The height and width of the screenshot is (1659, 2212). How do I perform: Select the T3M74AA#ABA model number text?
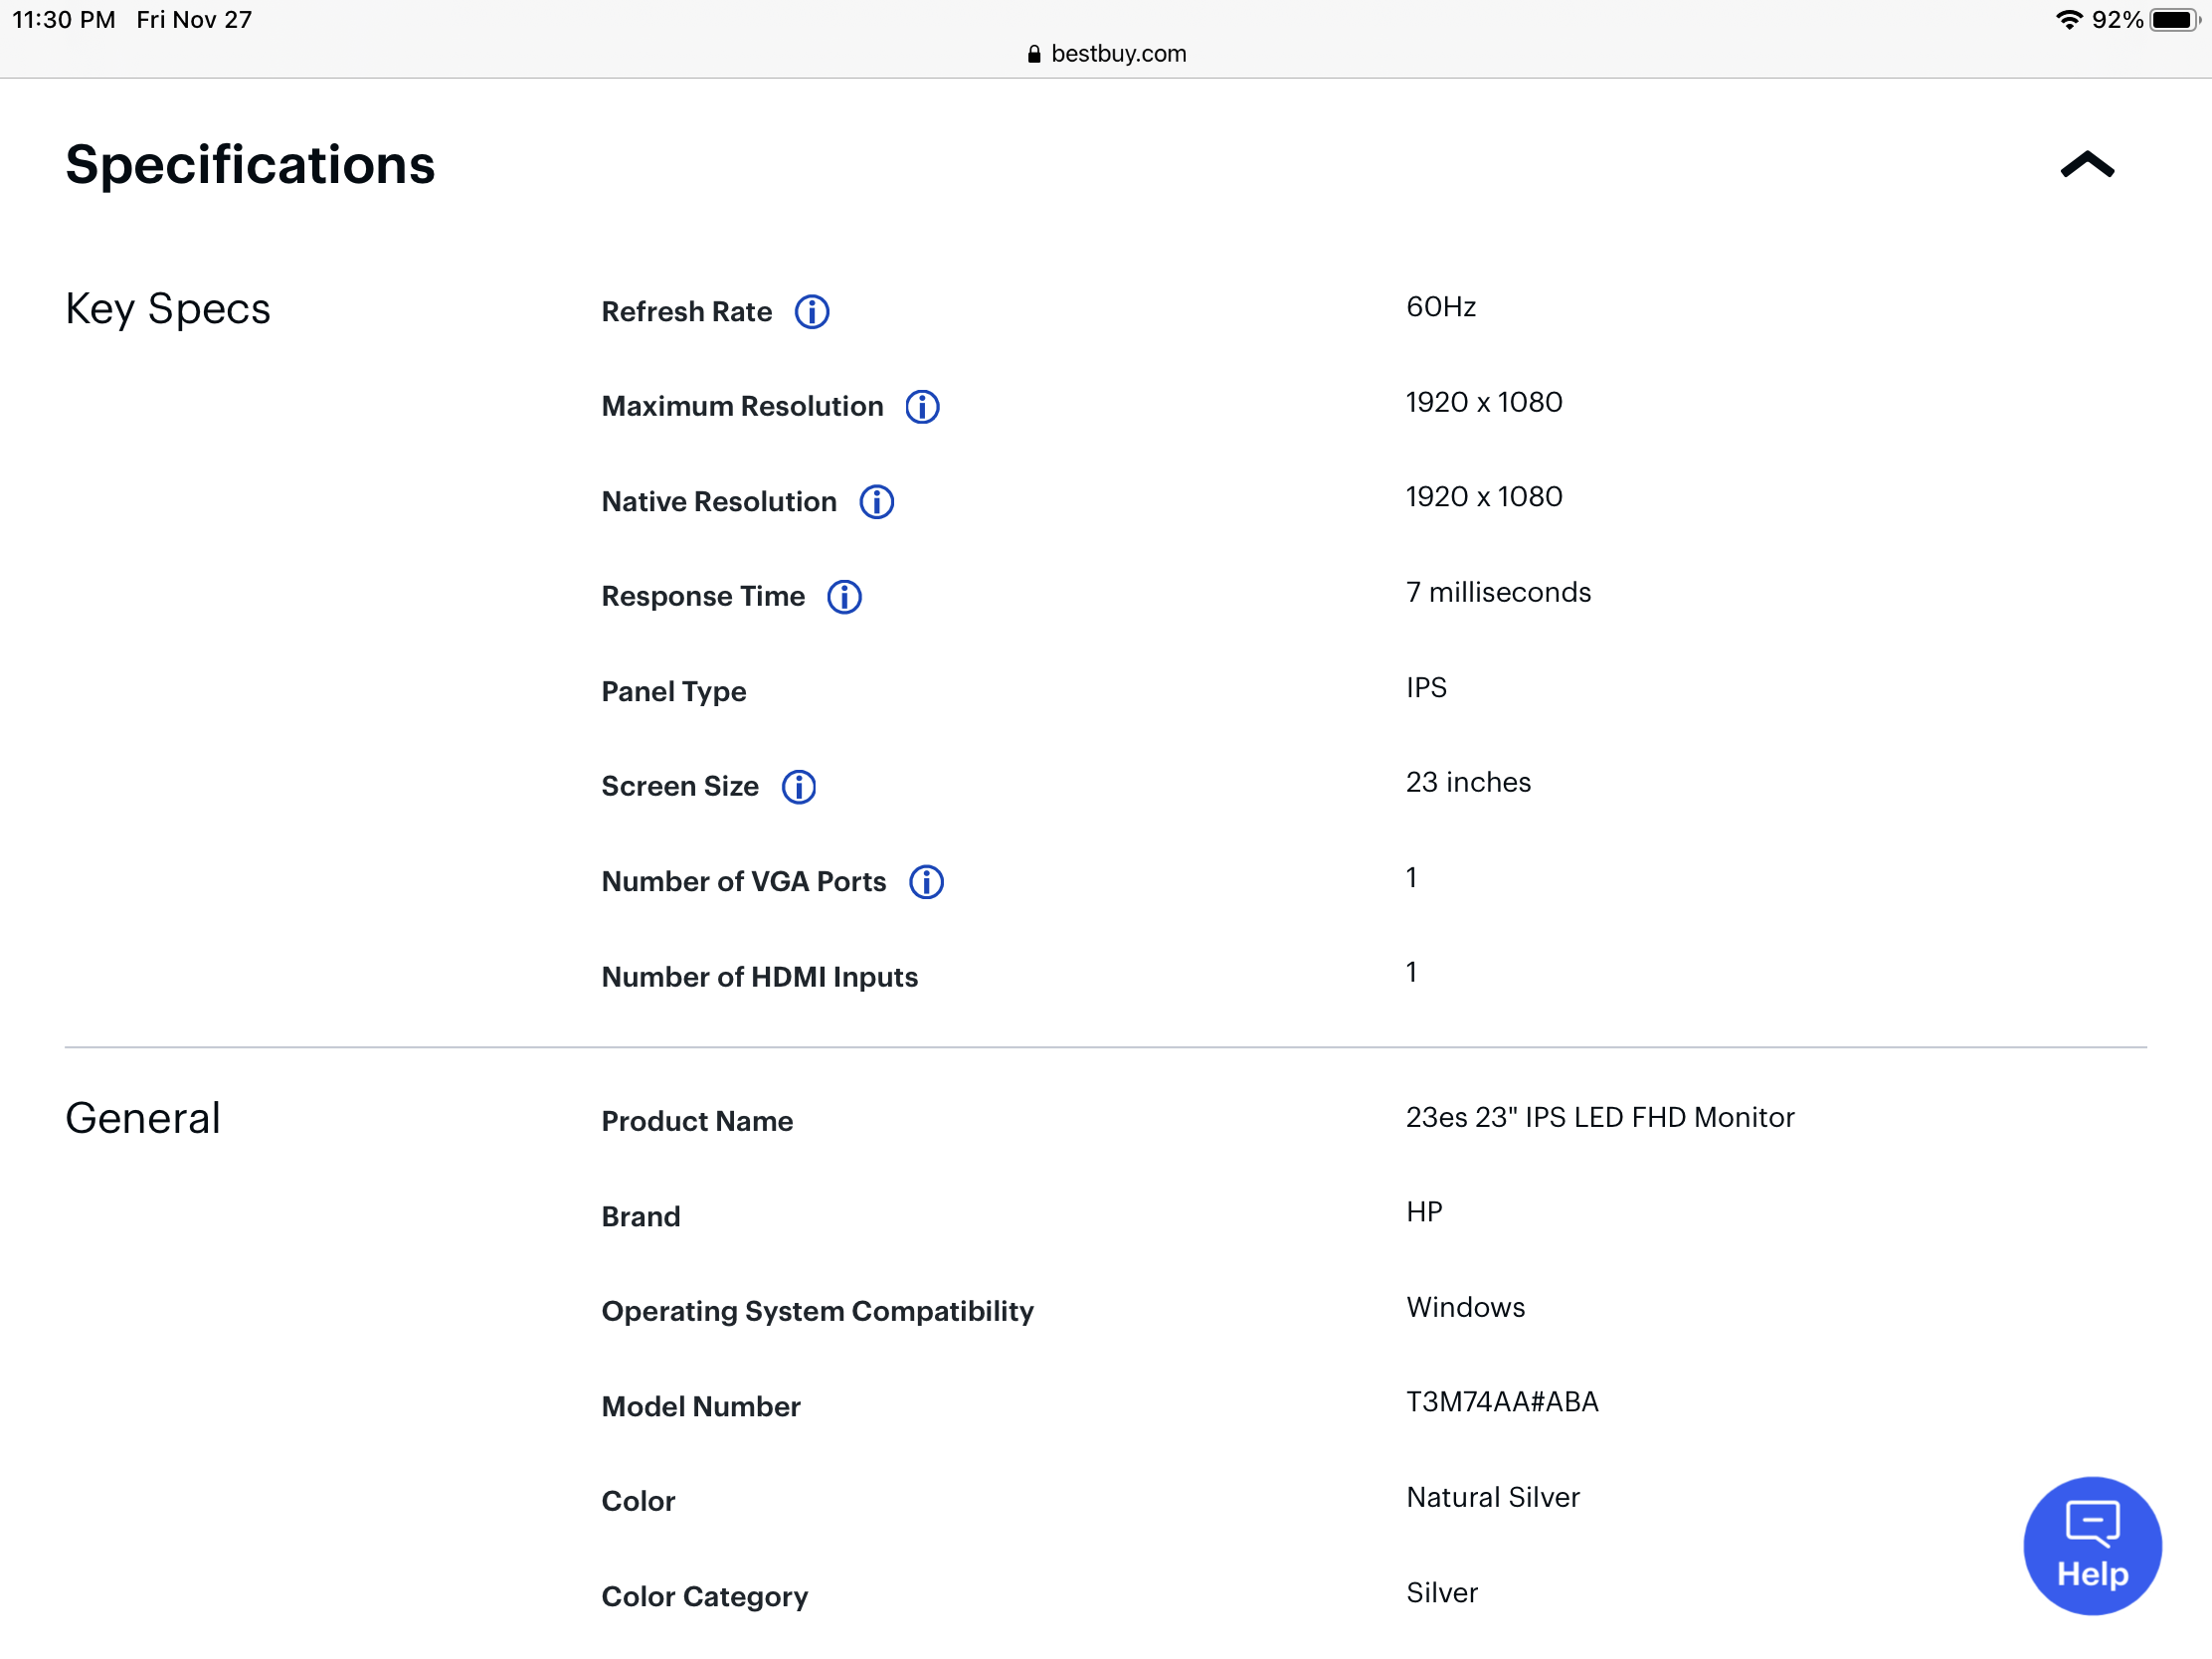tap(1501, 1402)
